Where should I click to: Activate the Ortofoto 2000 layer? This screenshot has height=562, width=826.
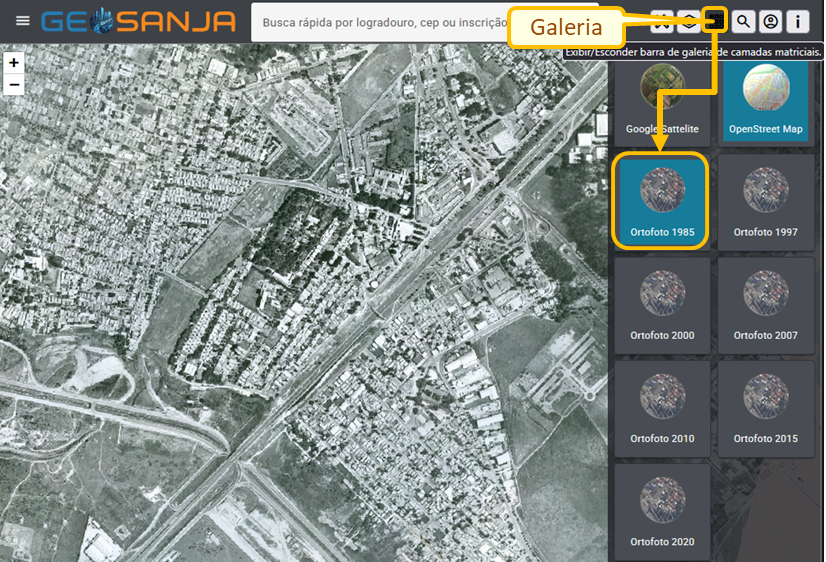662,304
